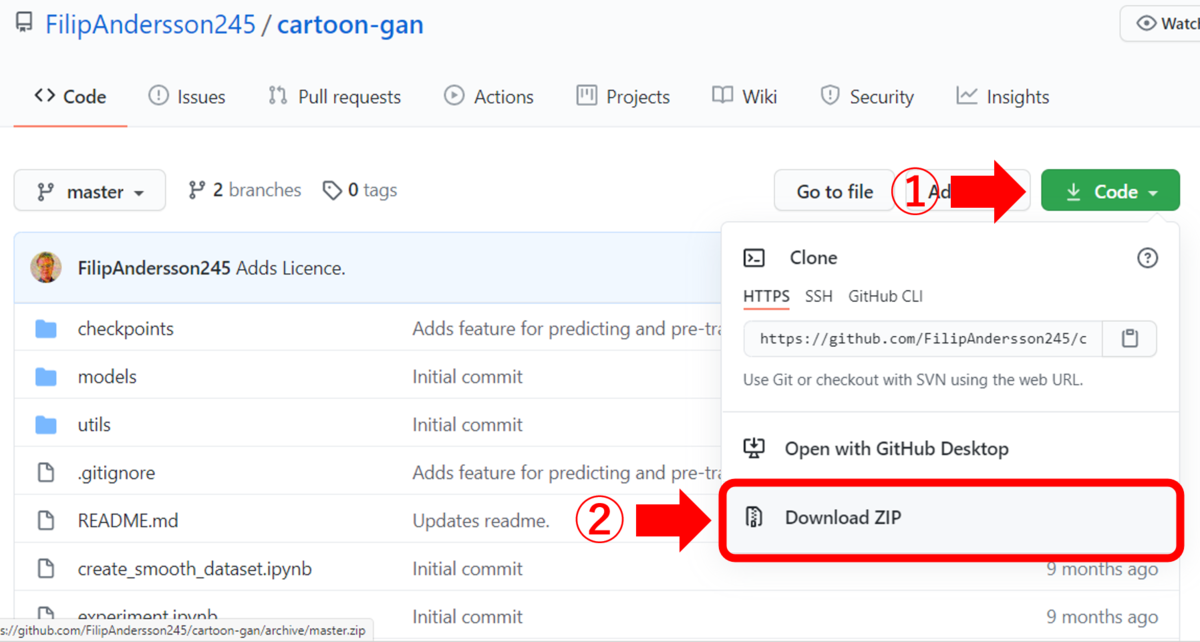Open the models Initial commit message
This screenshot has width=1200, height=642.
pos(468,377)
